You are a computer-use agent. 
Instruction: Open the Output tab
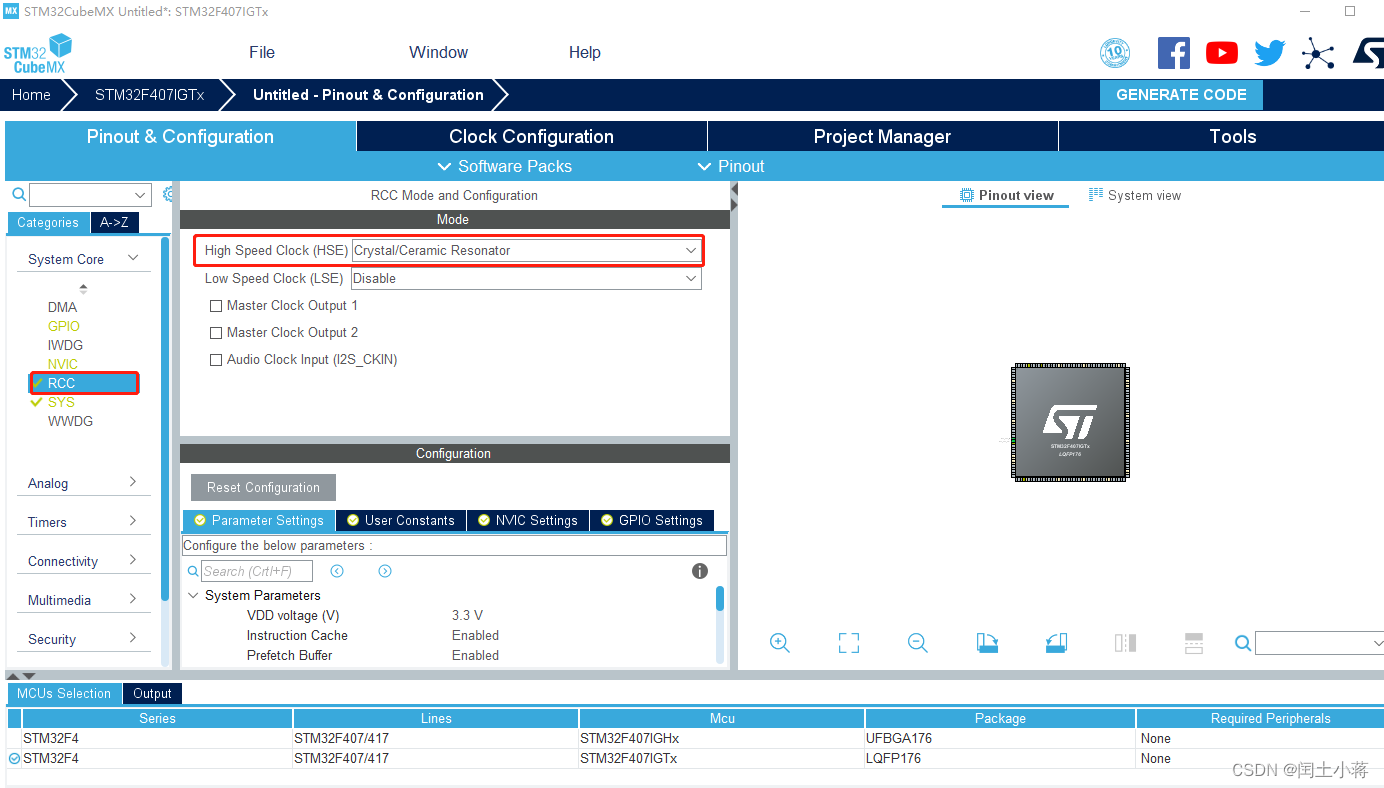coord(152,694)
